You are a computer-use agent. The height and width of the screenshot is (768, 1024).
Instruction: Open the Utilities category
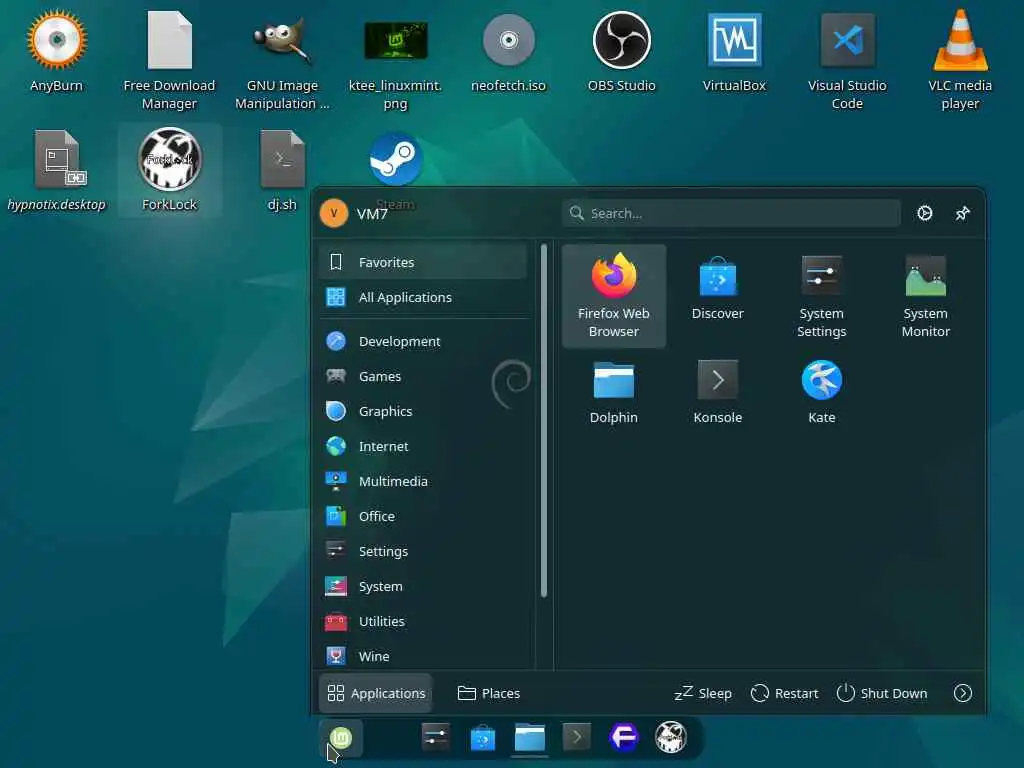tap(423, 621)
